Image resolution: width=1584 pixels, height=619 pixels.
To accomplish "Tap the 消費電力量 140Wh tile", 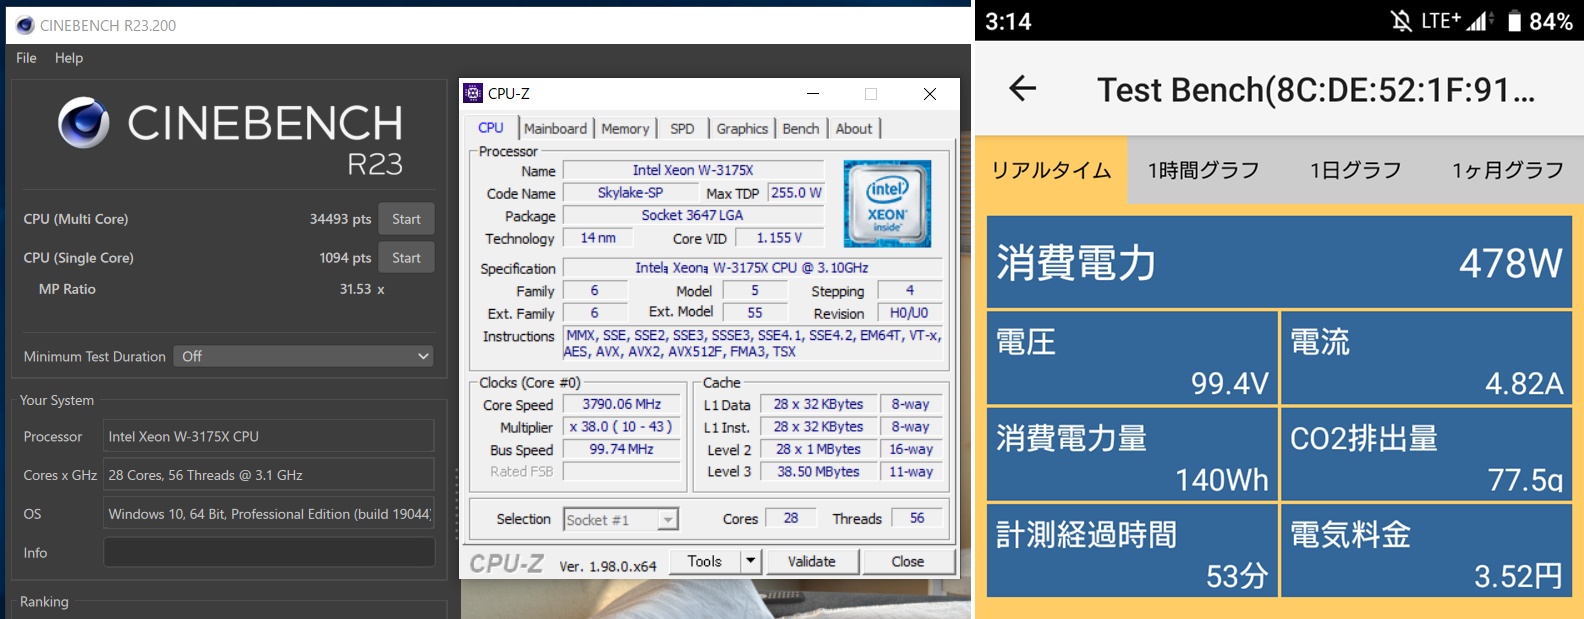I will (x=1132, y=454).
